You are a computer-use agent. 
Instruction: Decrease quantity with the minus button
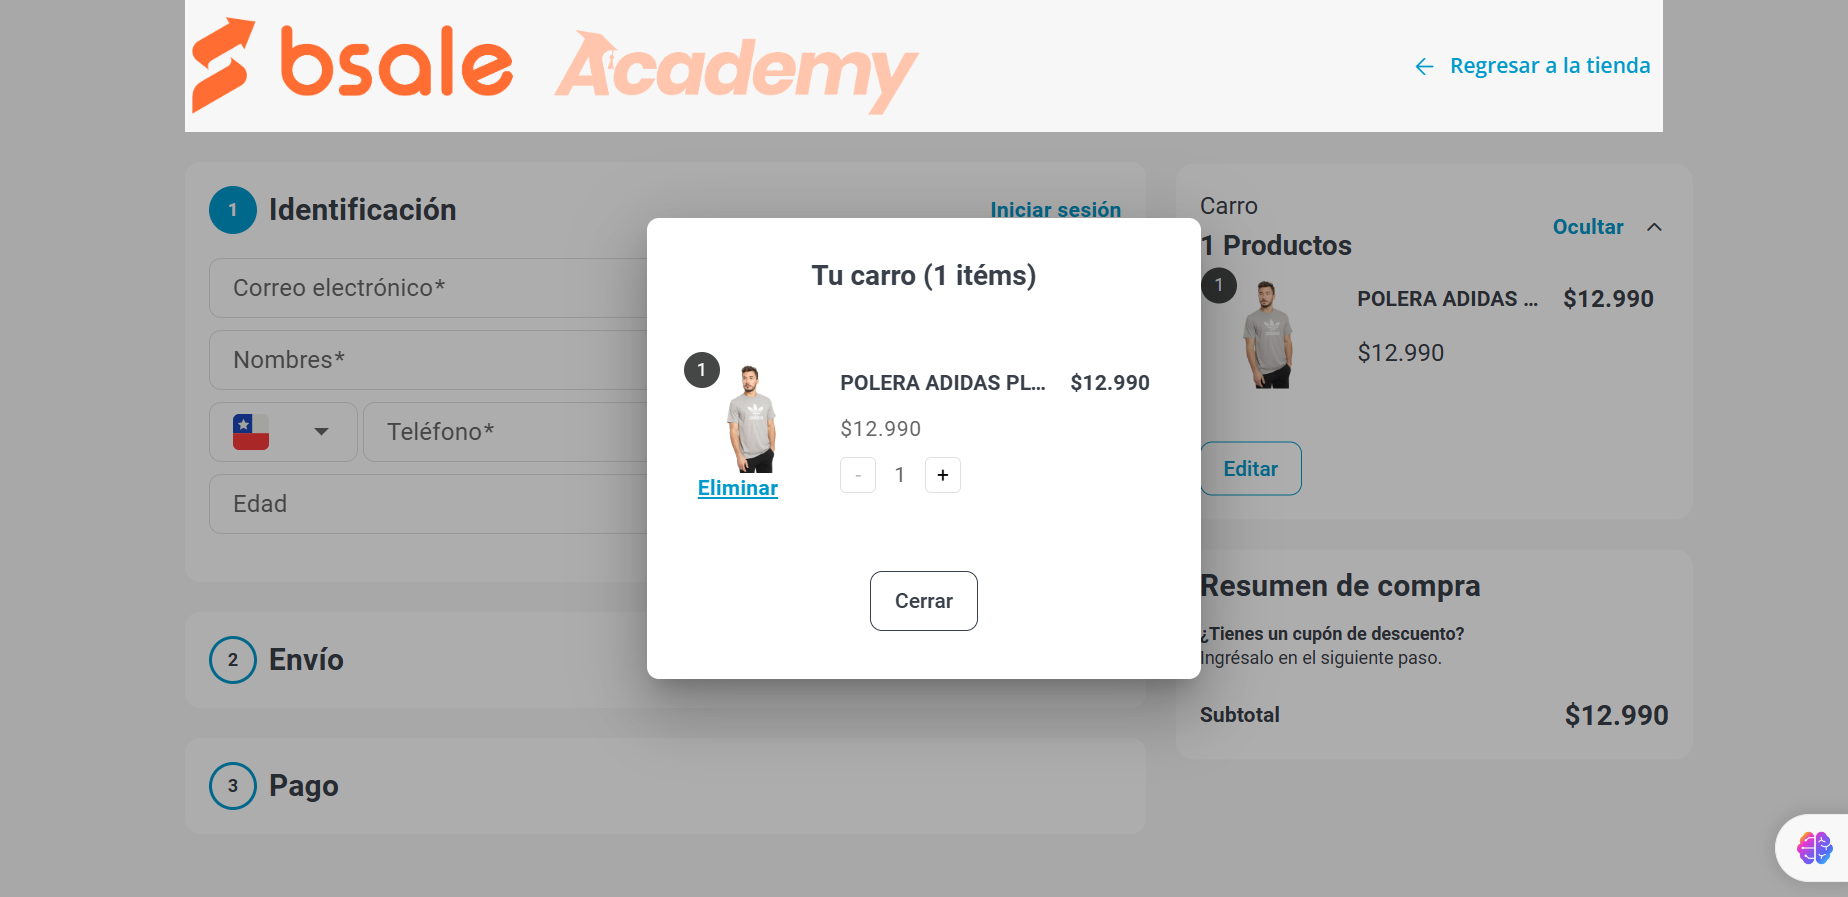tap(858, 475)
